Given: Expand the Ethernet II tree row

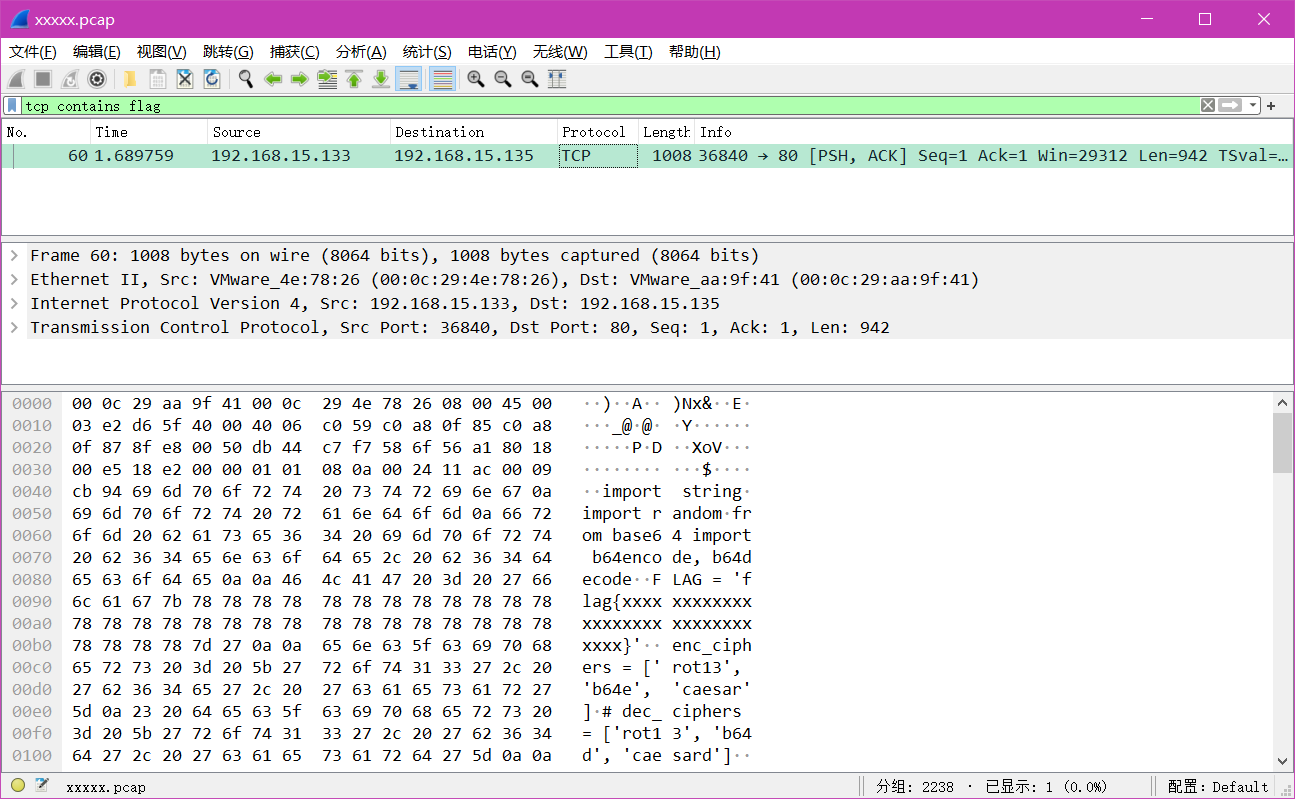Looking at the screenshot, I should [x=14, y=279].
